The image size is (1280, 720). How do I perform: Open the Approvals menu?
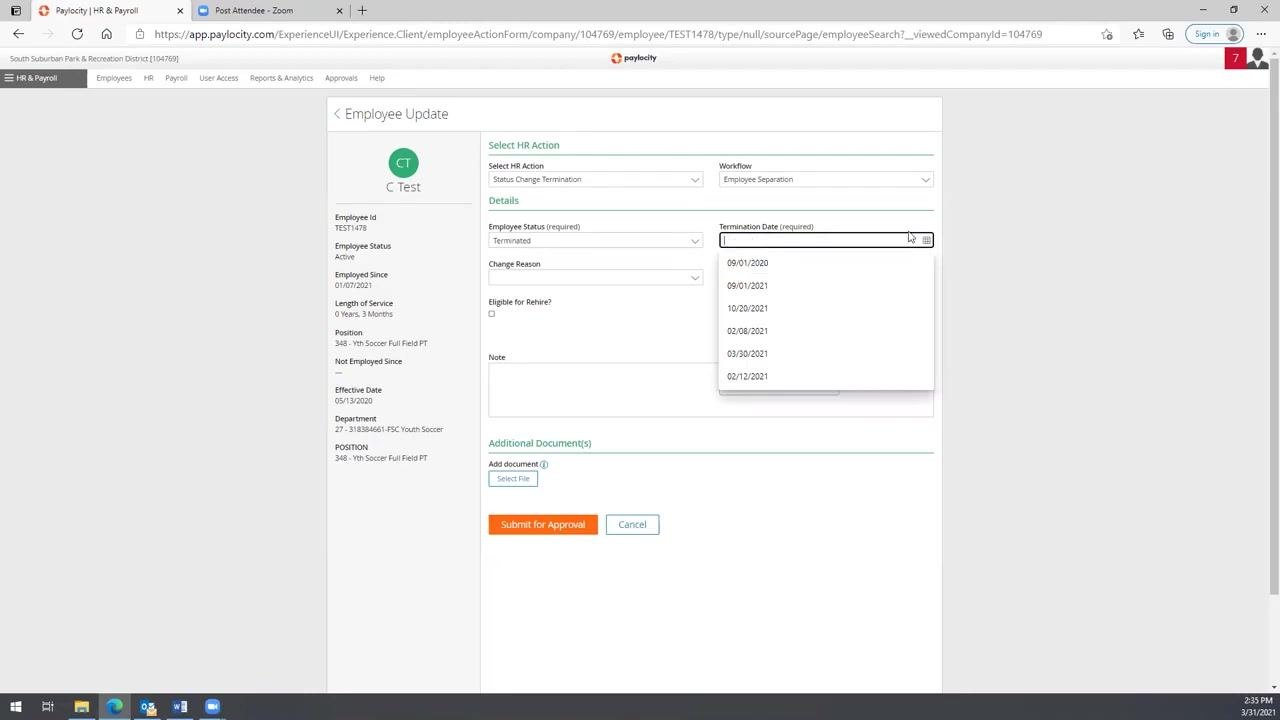pyautogui.click(x=341, y=78)
